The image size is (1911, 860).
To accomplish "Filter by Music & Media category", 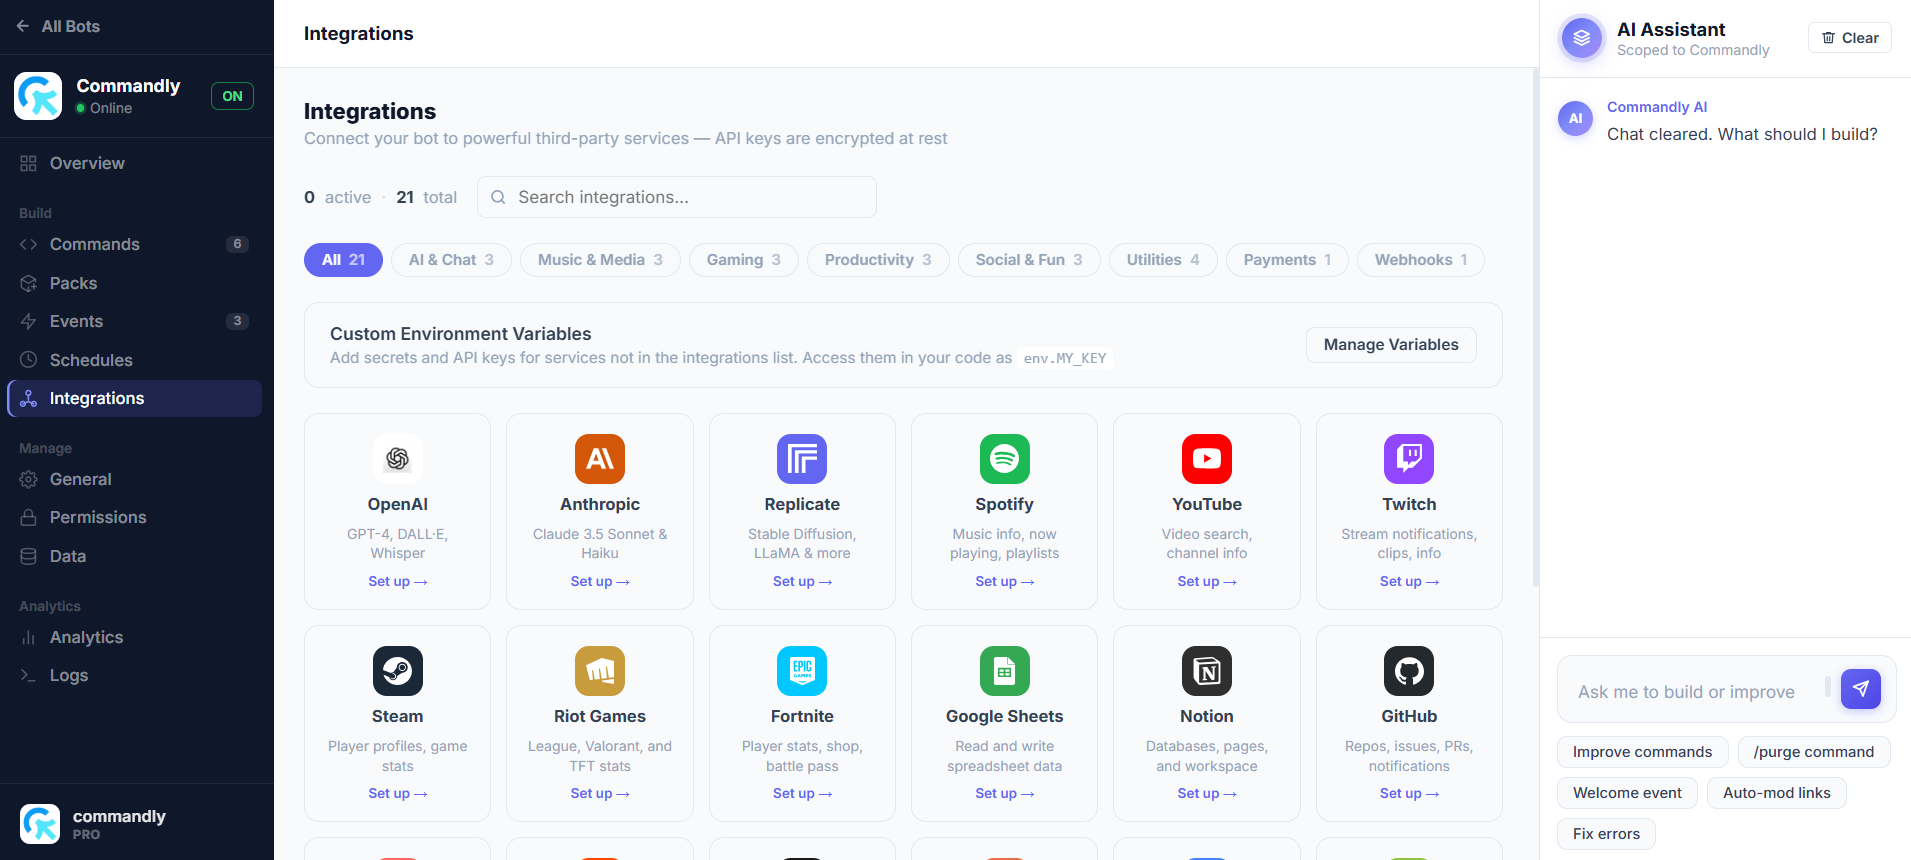I will click(600, 260).
